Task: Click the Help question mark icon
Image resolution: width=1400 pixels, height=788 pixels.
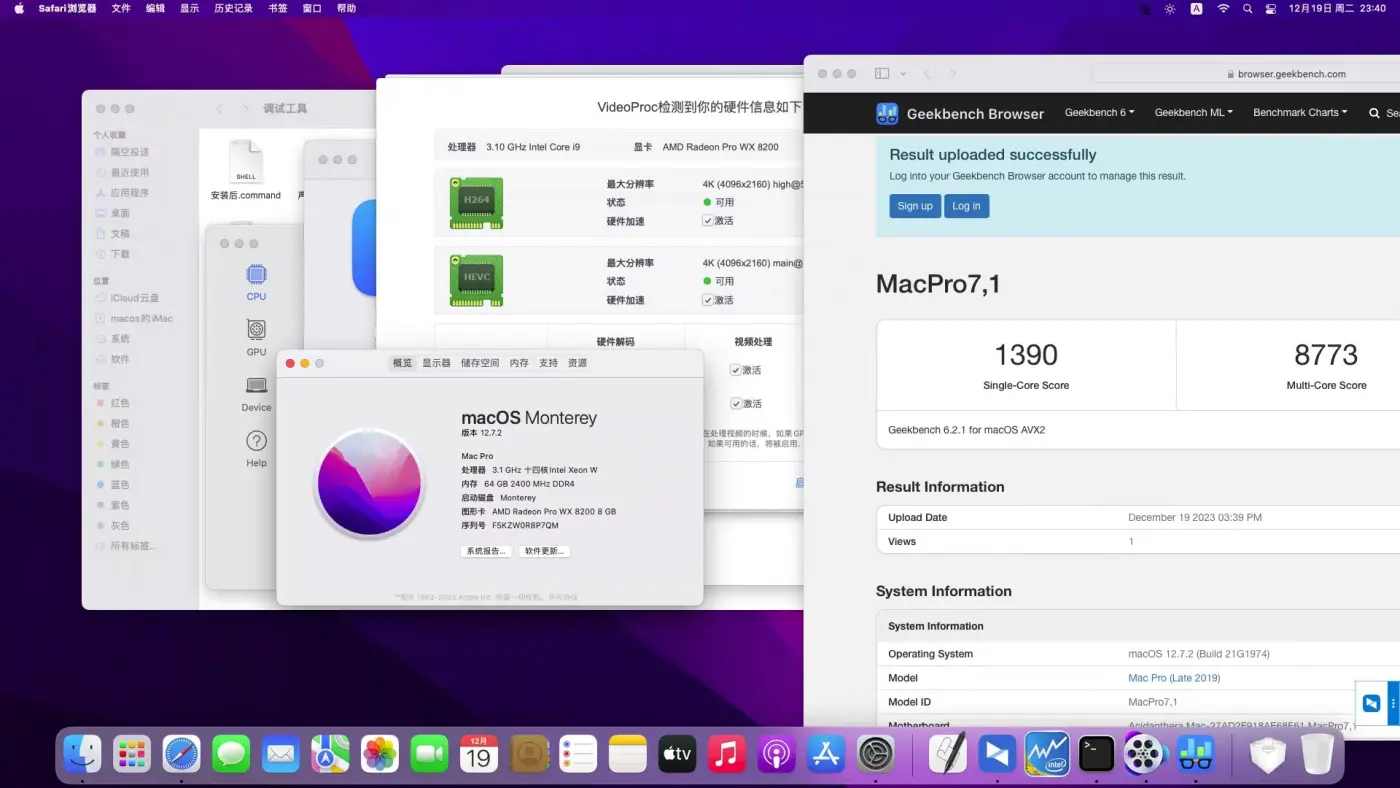Action: tap(256, 441)
